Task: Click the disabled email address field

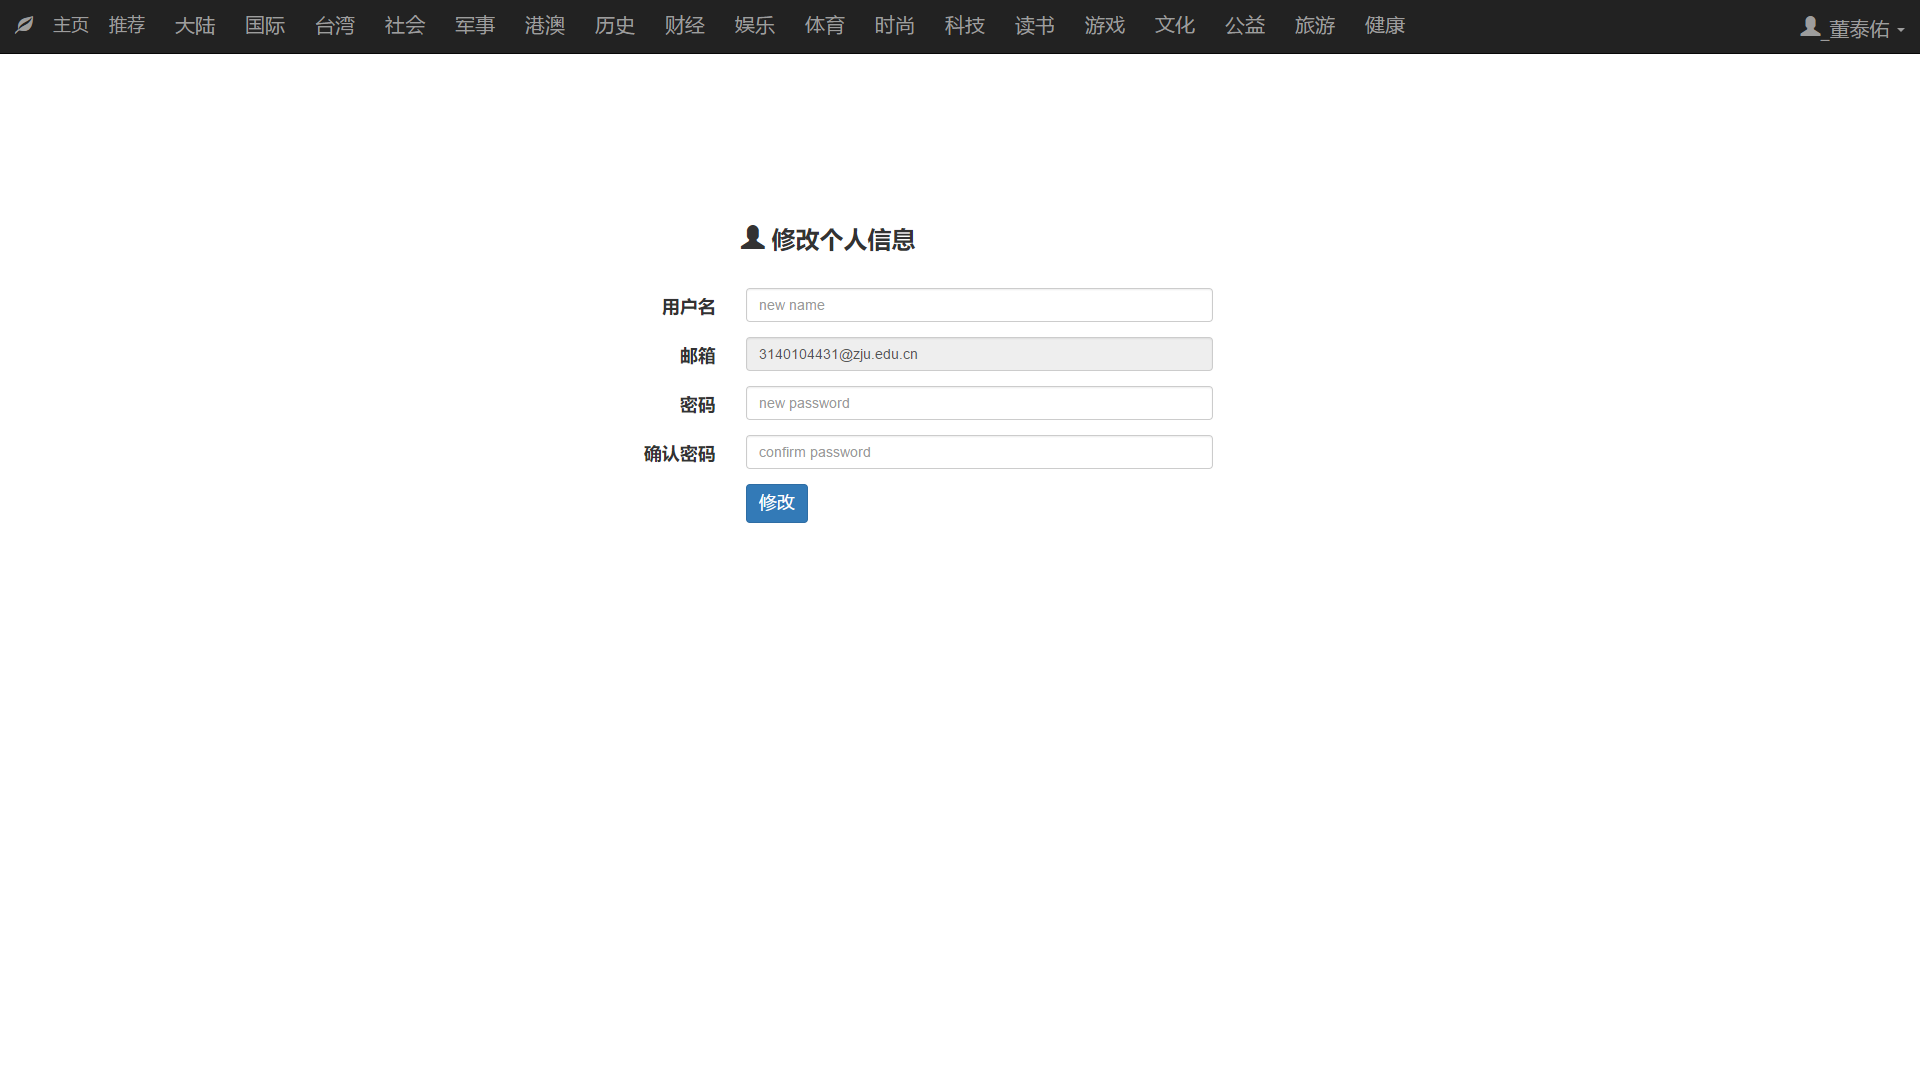Action: pyautogui.click(x=979, y=354)
